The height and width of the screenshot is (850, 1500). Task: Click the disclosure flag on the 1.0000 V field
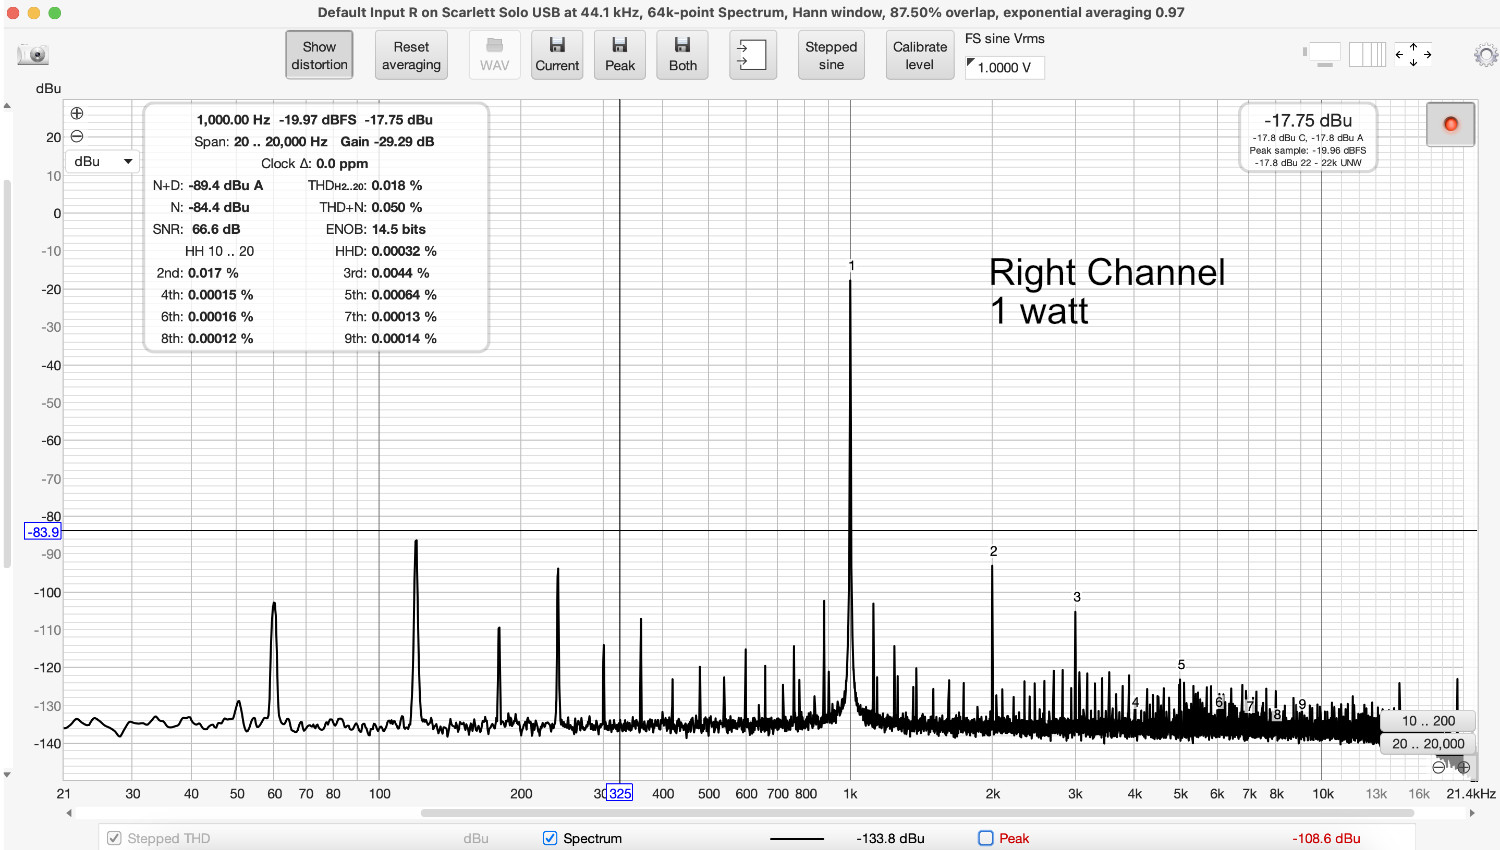(971, 63)
